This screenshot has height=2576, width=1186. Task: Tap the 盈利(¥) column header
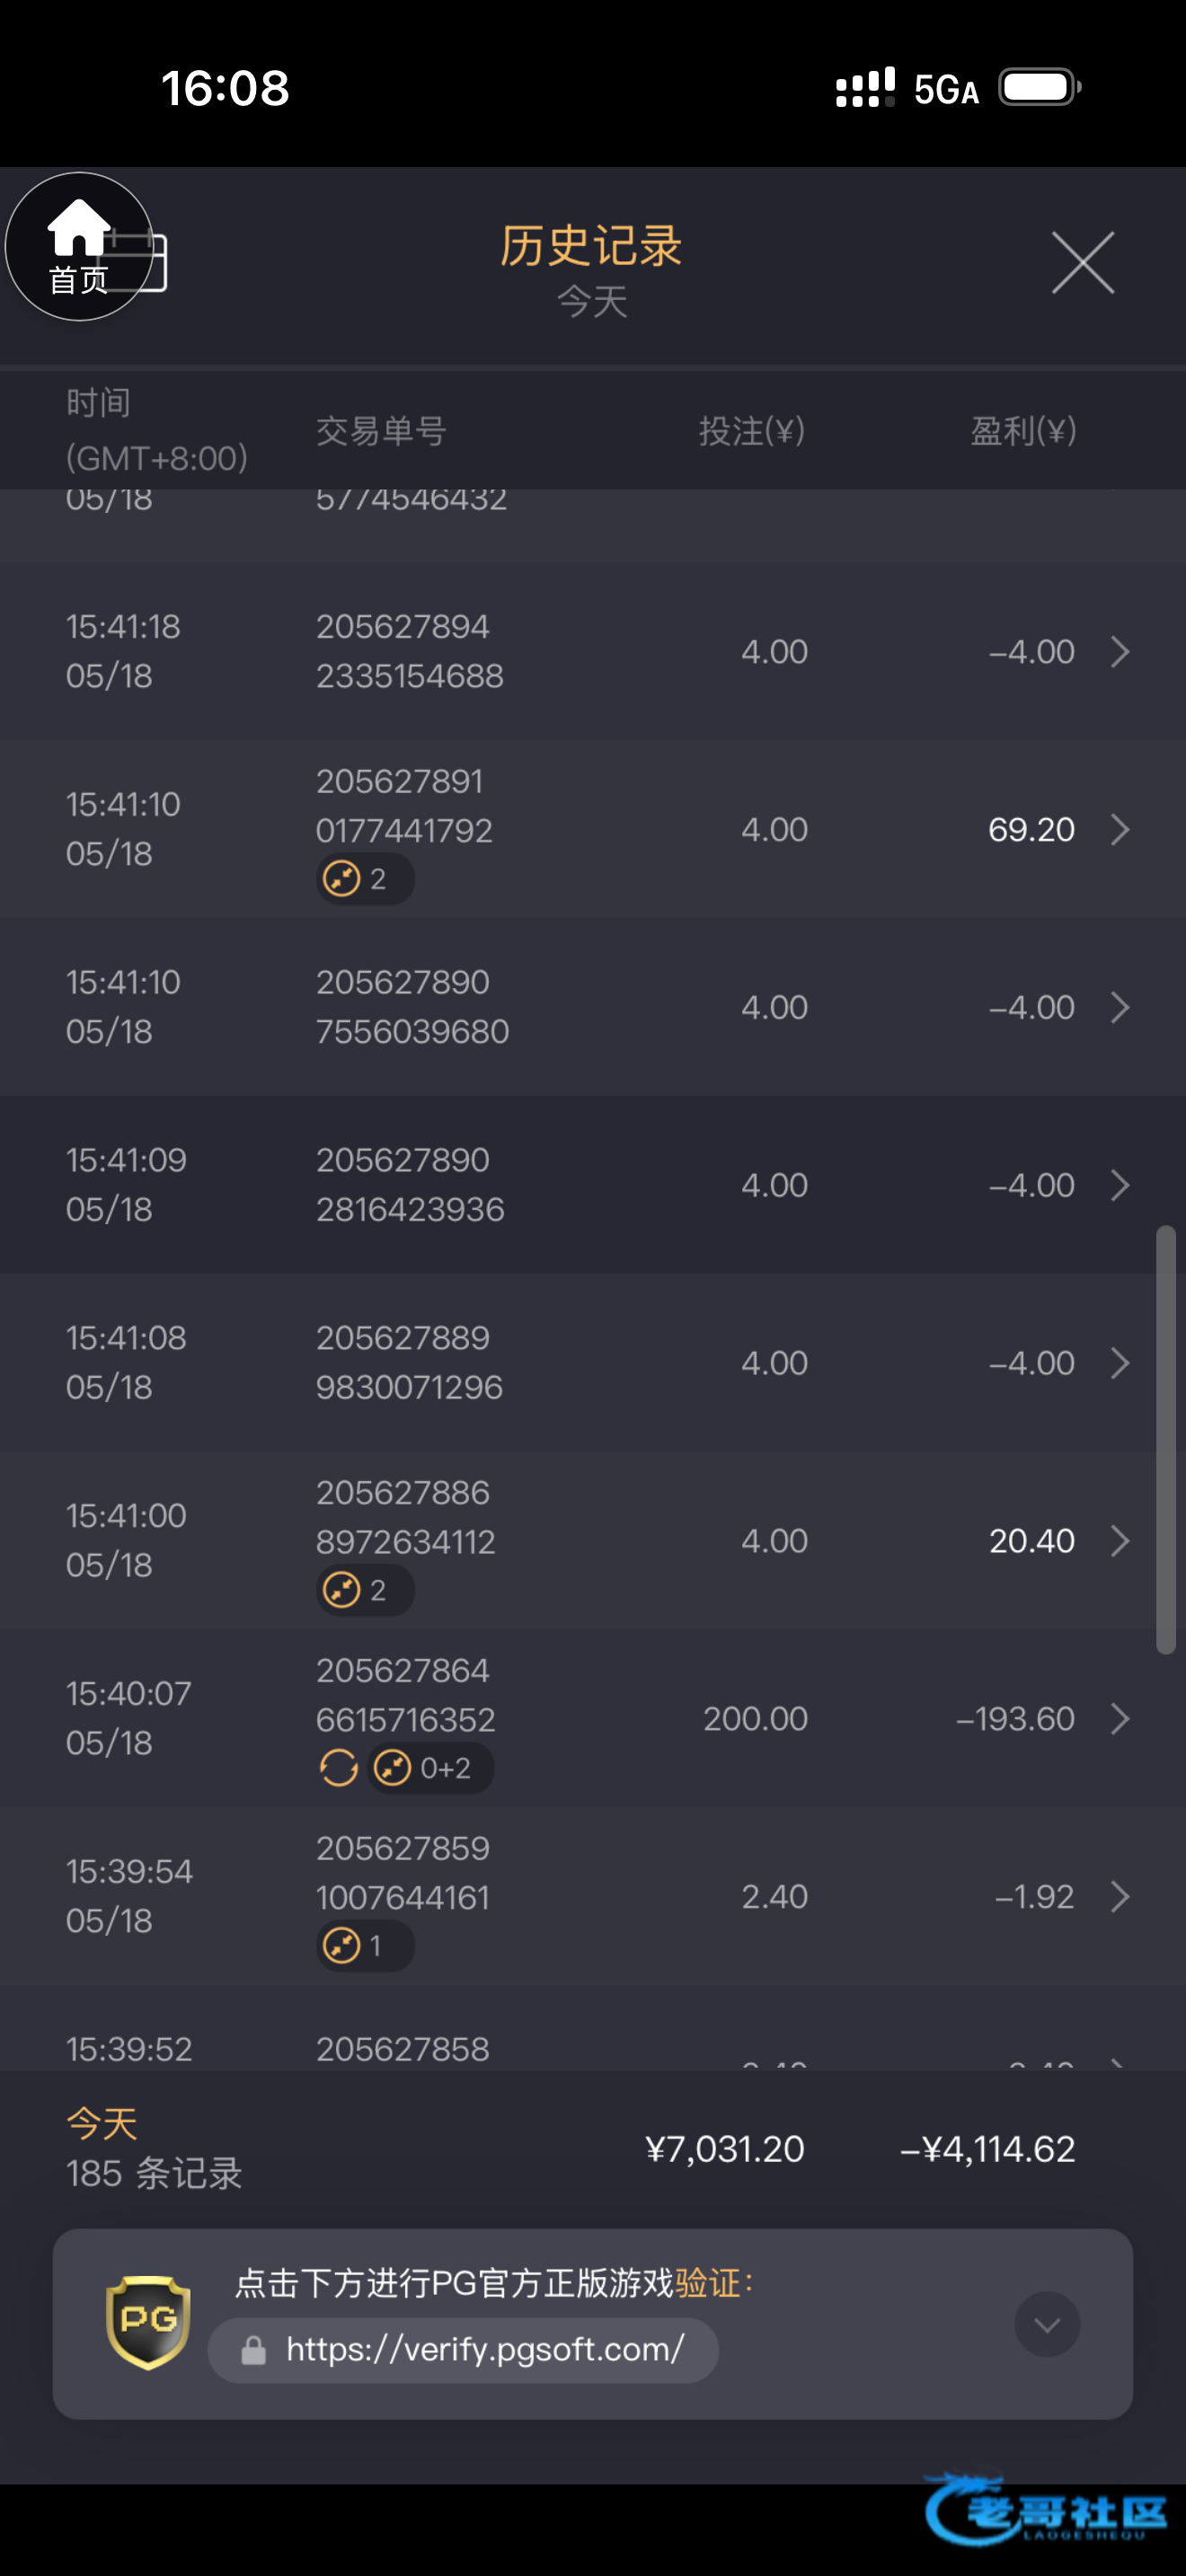tap(1023, 431)
